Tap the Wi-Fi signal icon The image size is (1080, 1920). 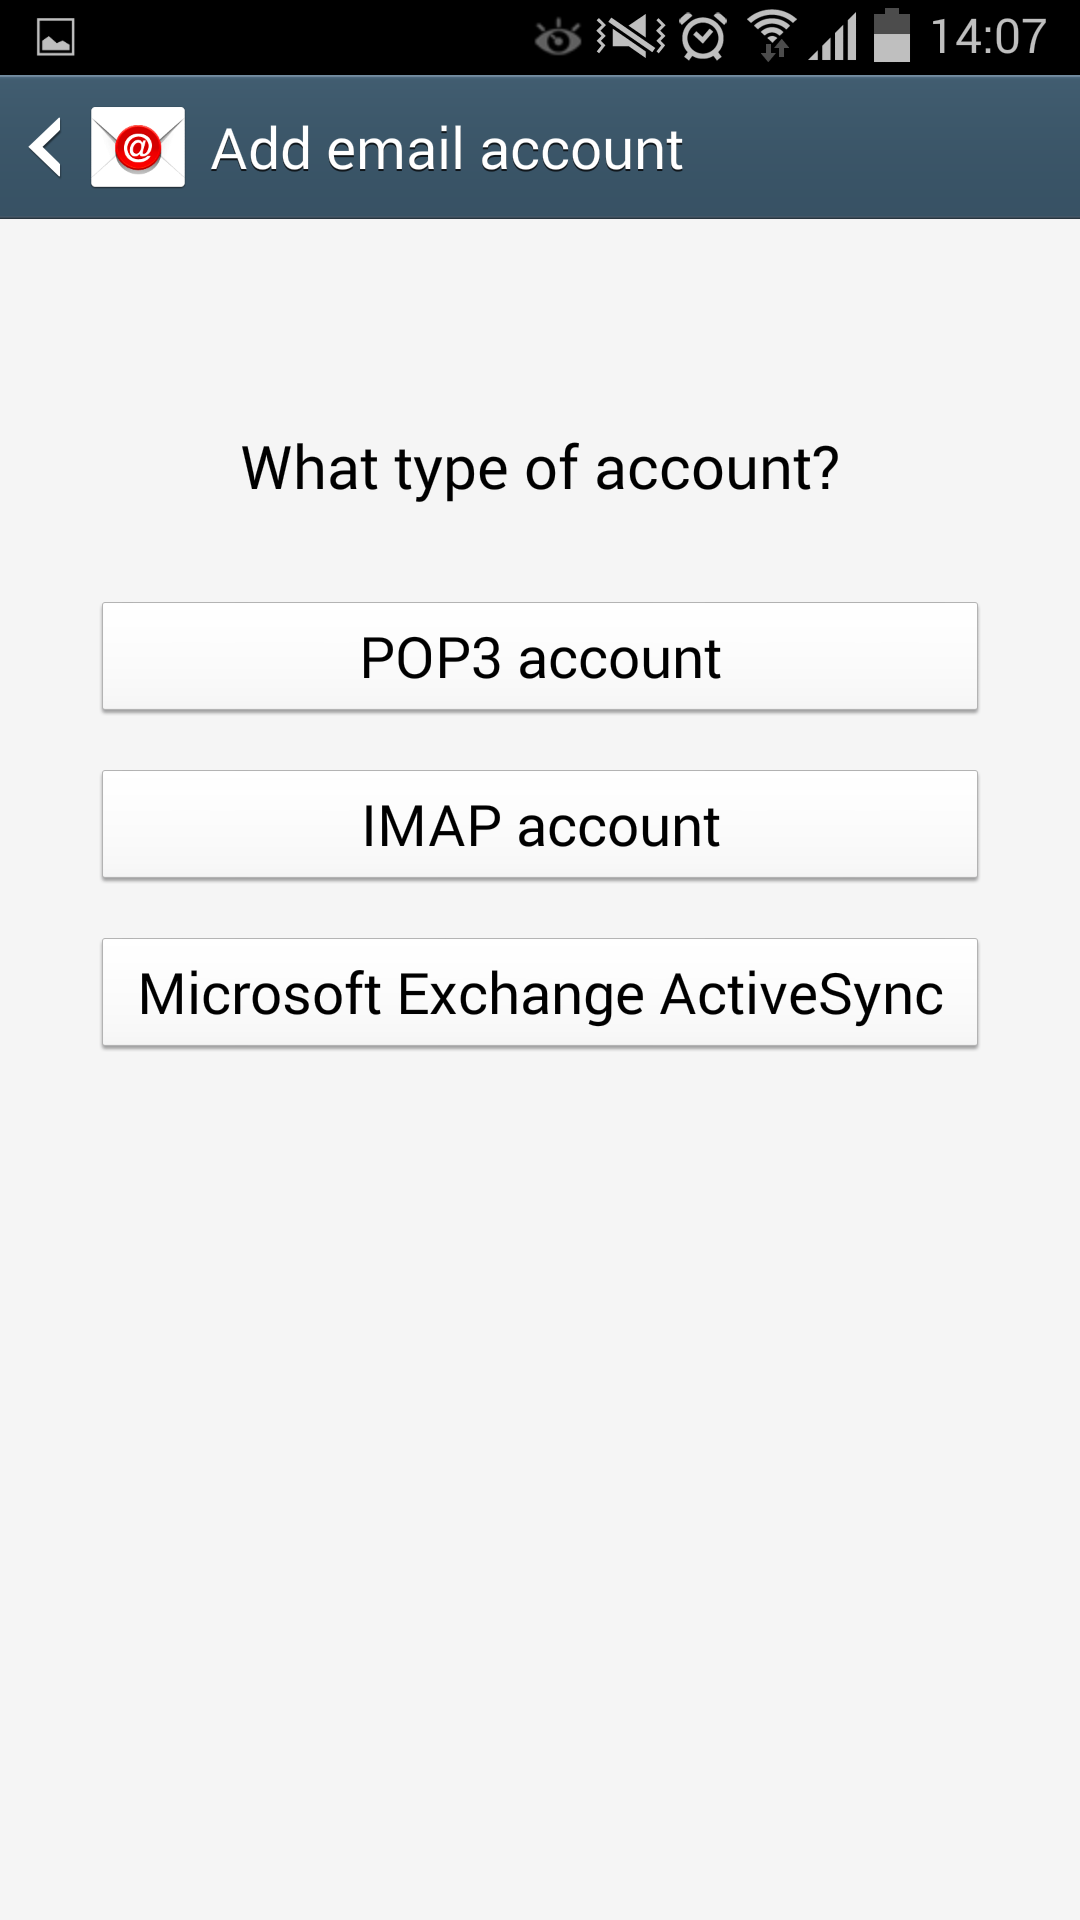click(x=772, y=36)
